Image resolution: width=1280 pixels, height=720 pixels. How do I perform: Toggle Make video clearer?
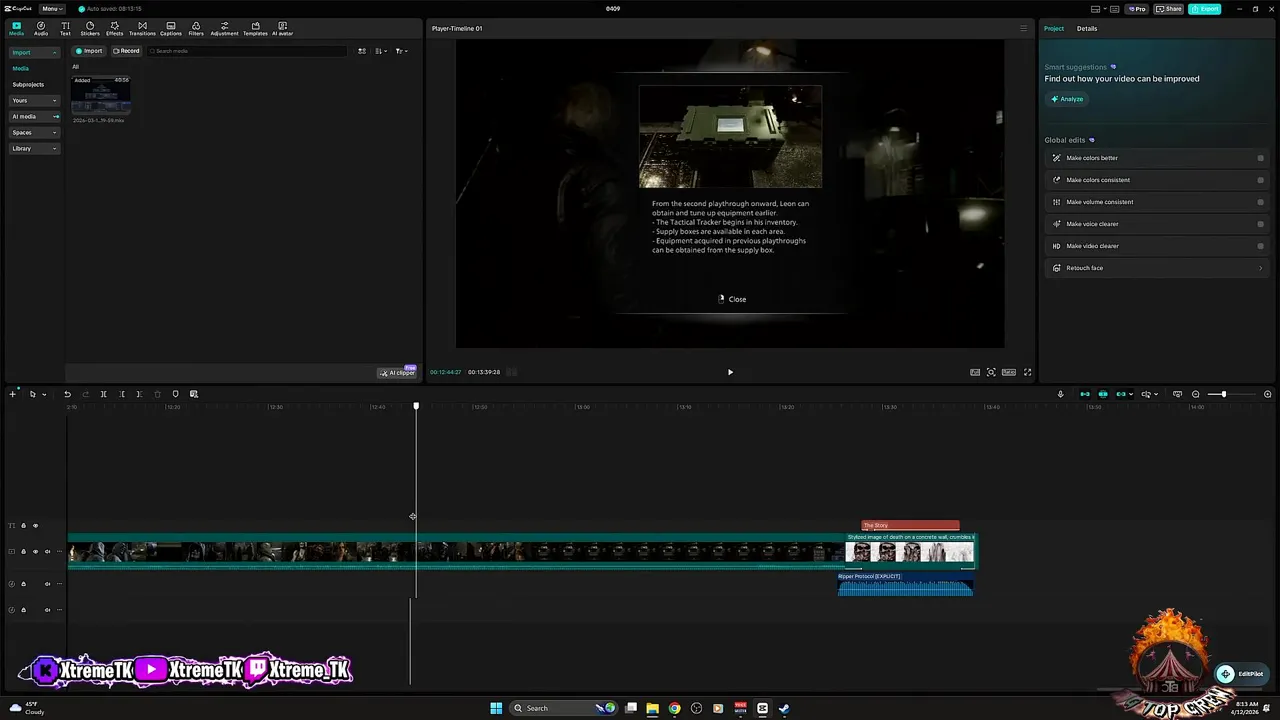pyautogui.click(x=1260, y=246)
